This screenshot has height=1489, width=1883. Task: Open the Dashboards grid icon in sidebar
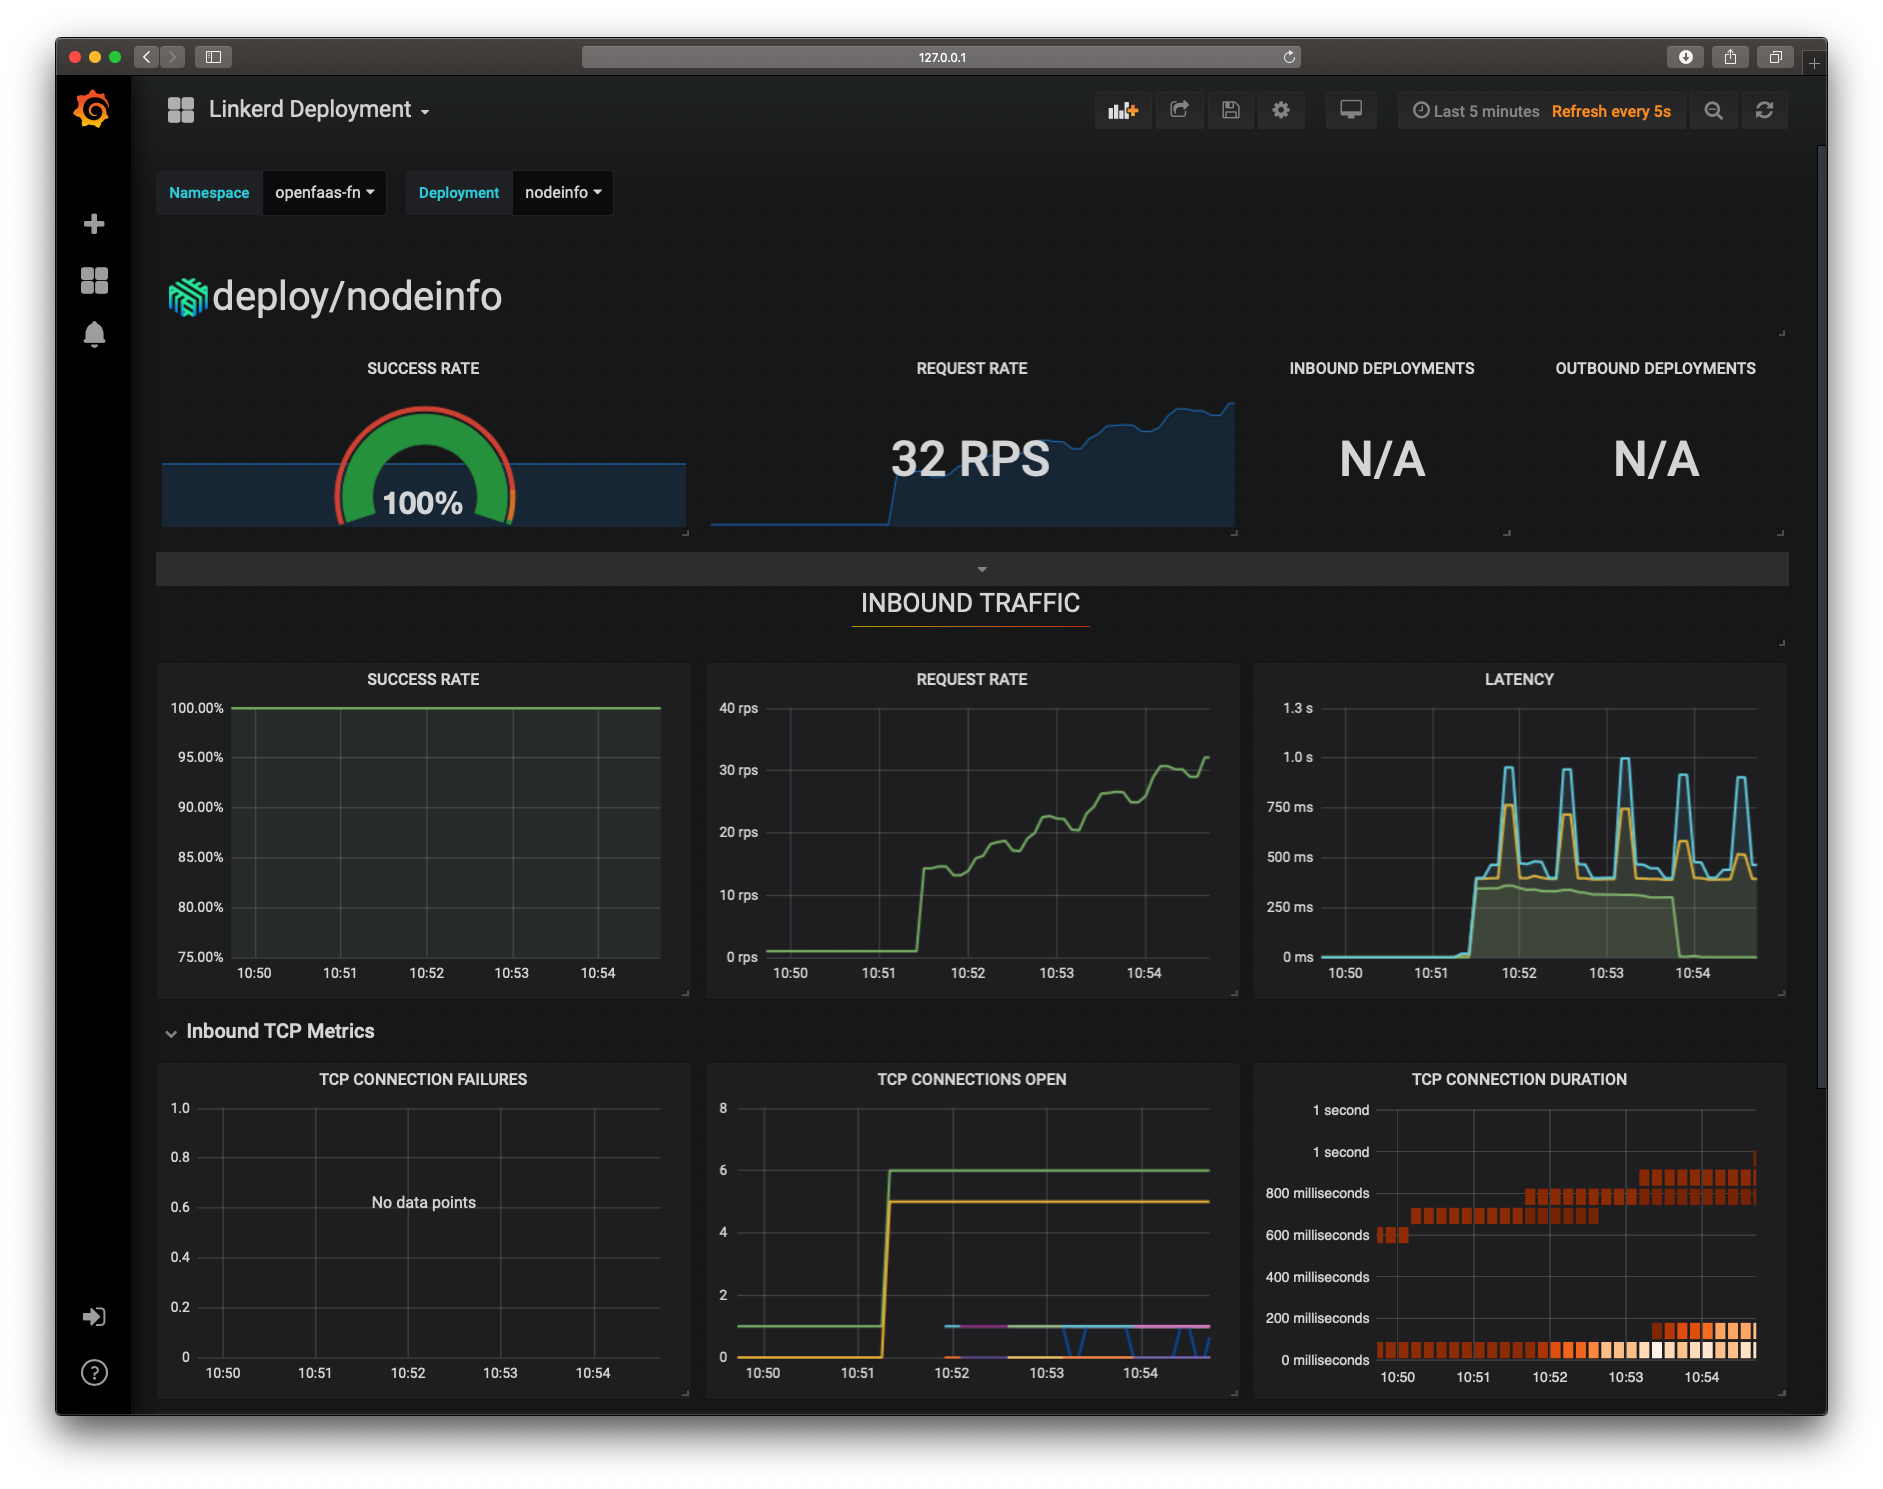pyautogui.click(x=94, y=281)
